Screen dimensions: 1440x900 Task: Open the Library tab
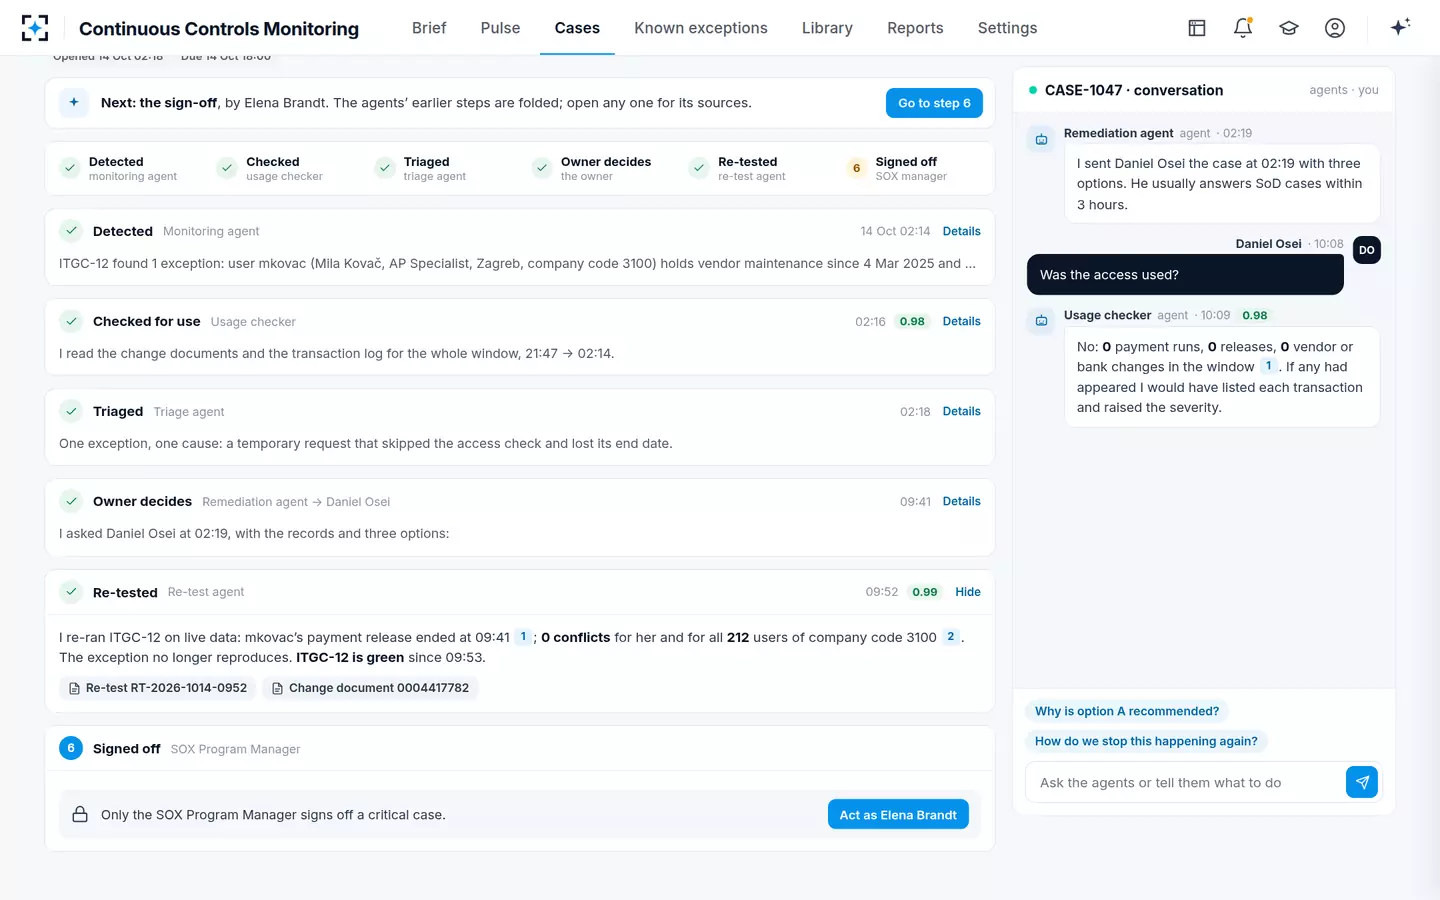pos(827,28)
